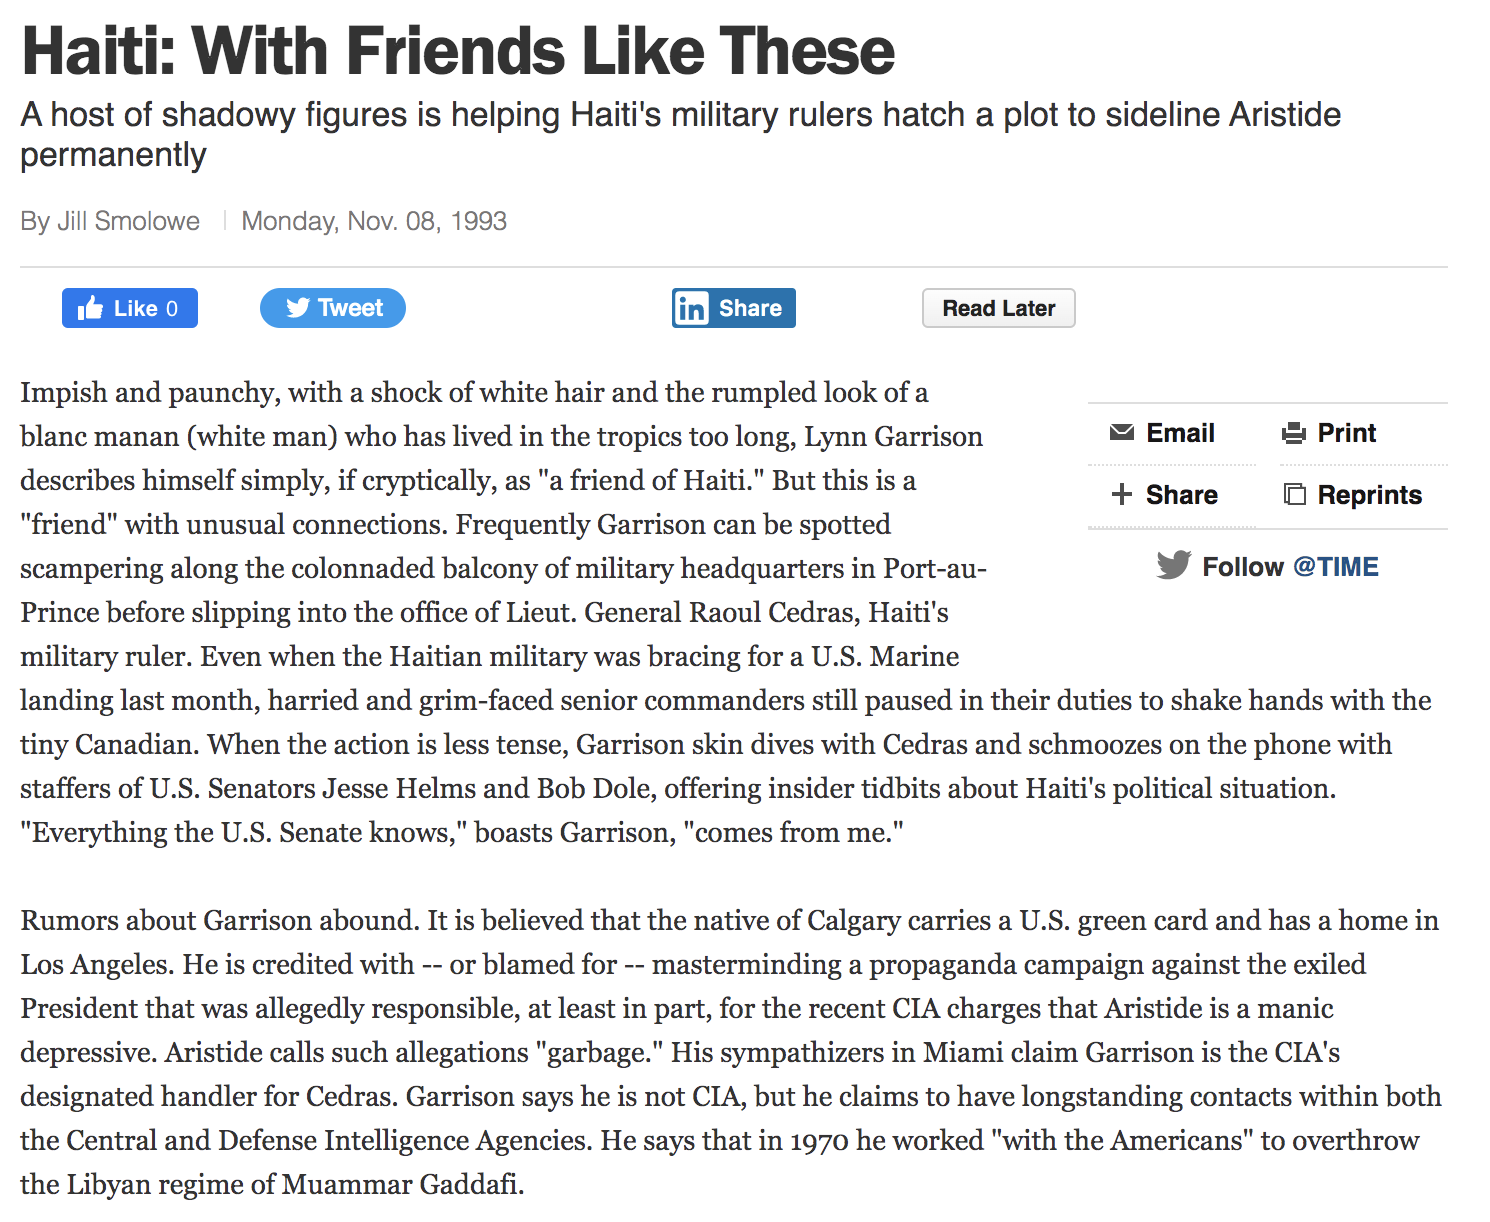Share the article on LinkedIn

coord(734,308)
